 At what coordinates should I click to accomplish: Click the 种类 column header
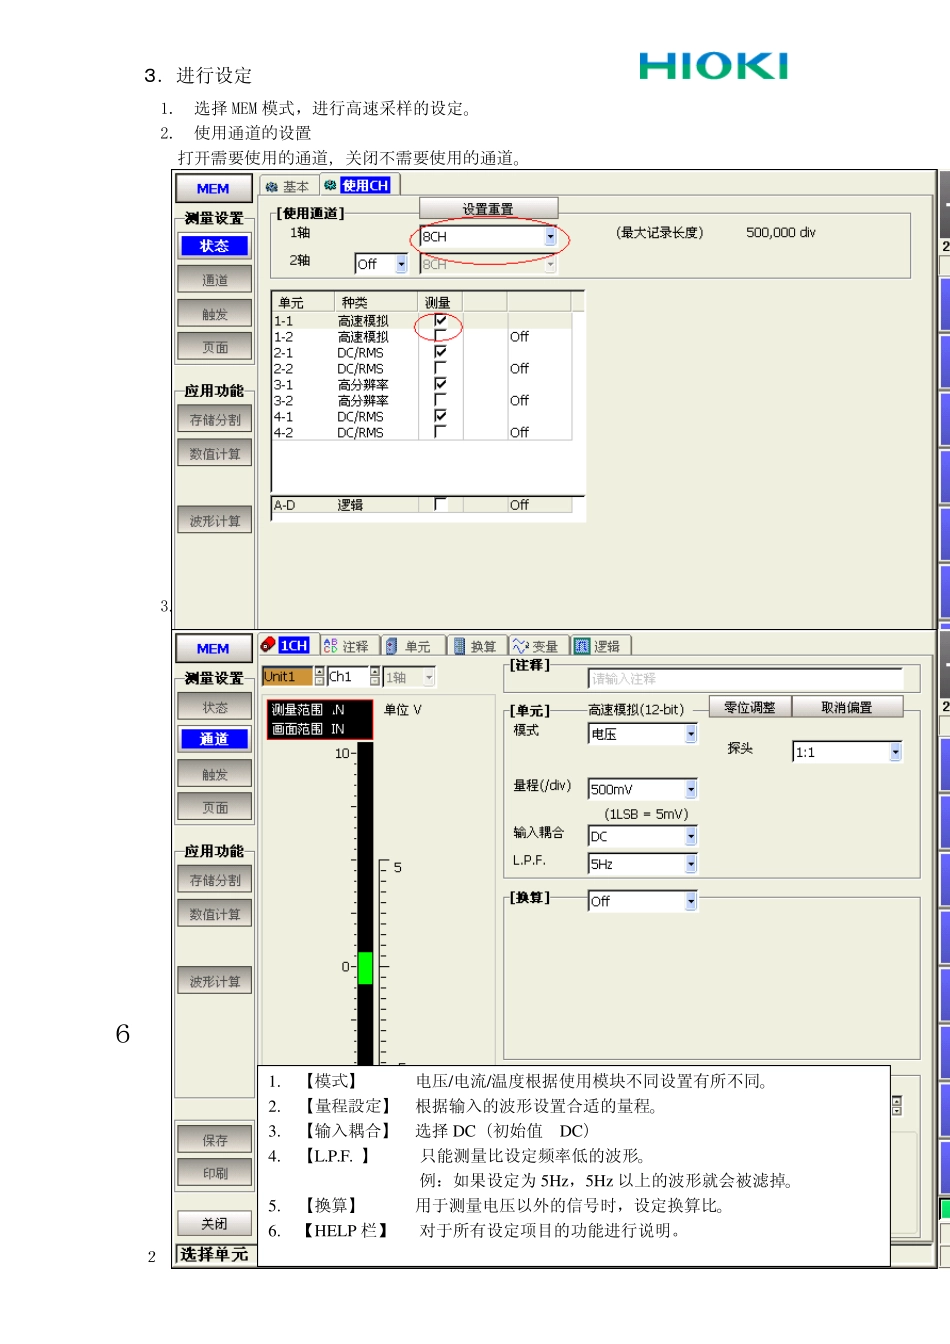[376, 302]
